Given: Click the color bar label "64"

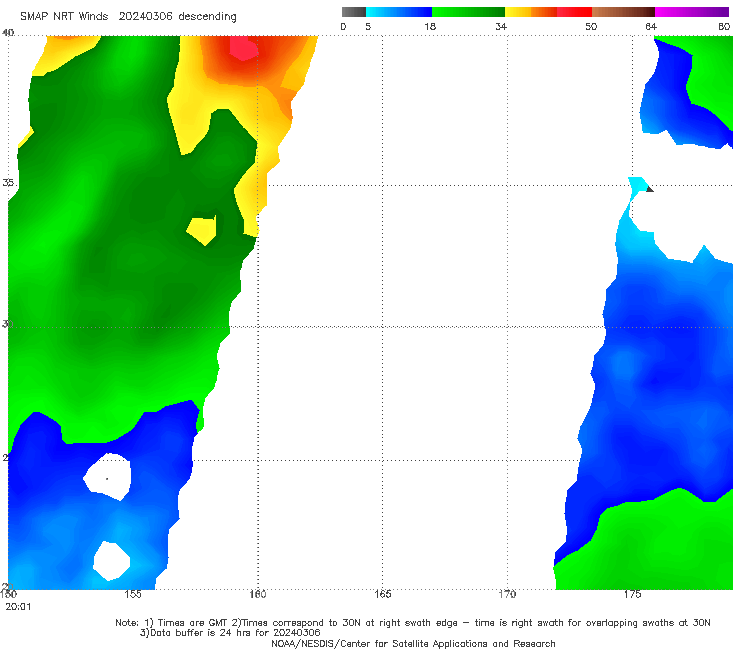Looking at the screenshot, I should coord(651,26).
